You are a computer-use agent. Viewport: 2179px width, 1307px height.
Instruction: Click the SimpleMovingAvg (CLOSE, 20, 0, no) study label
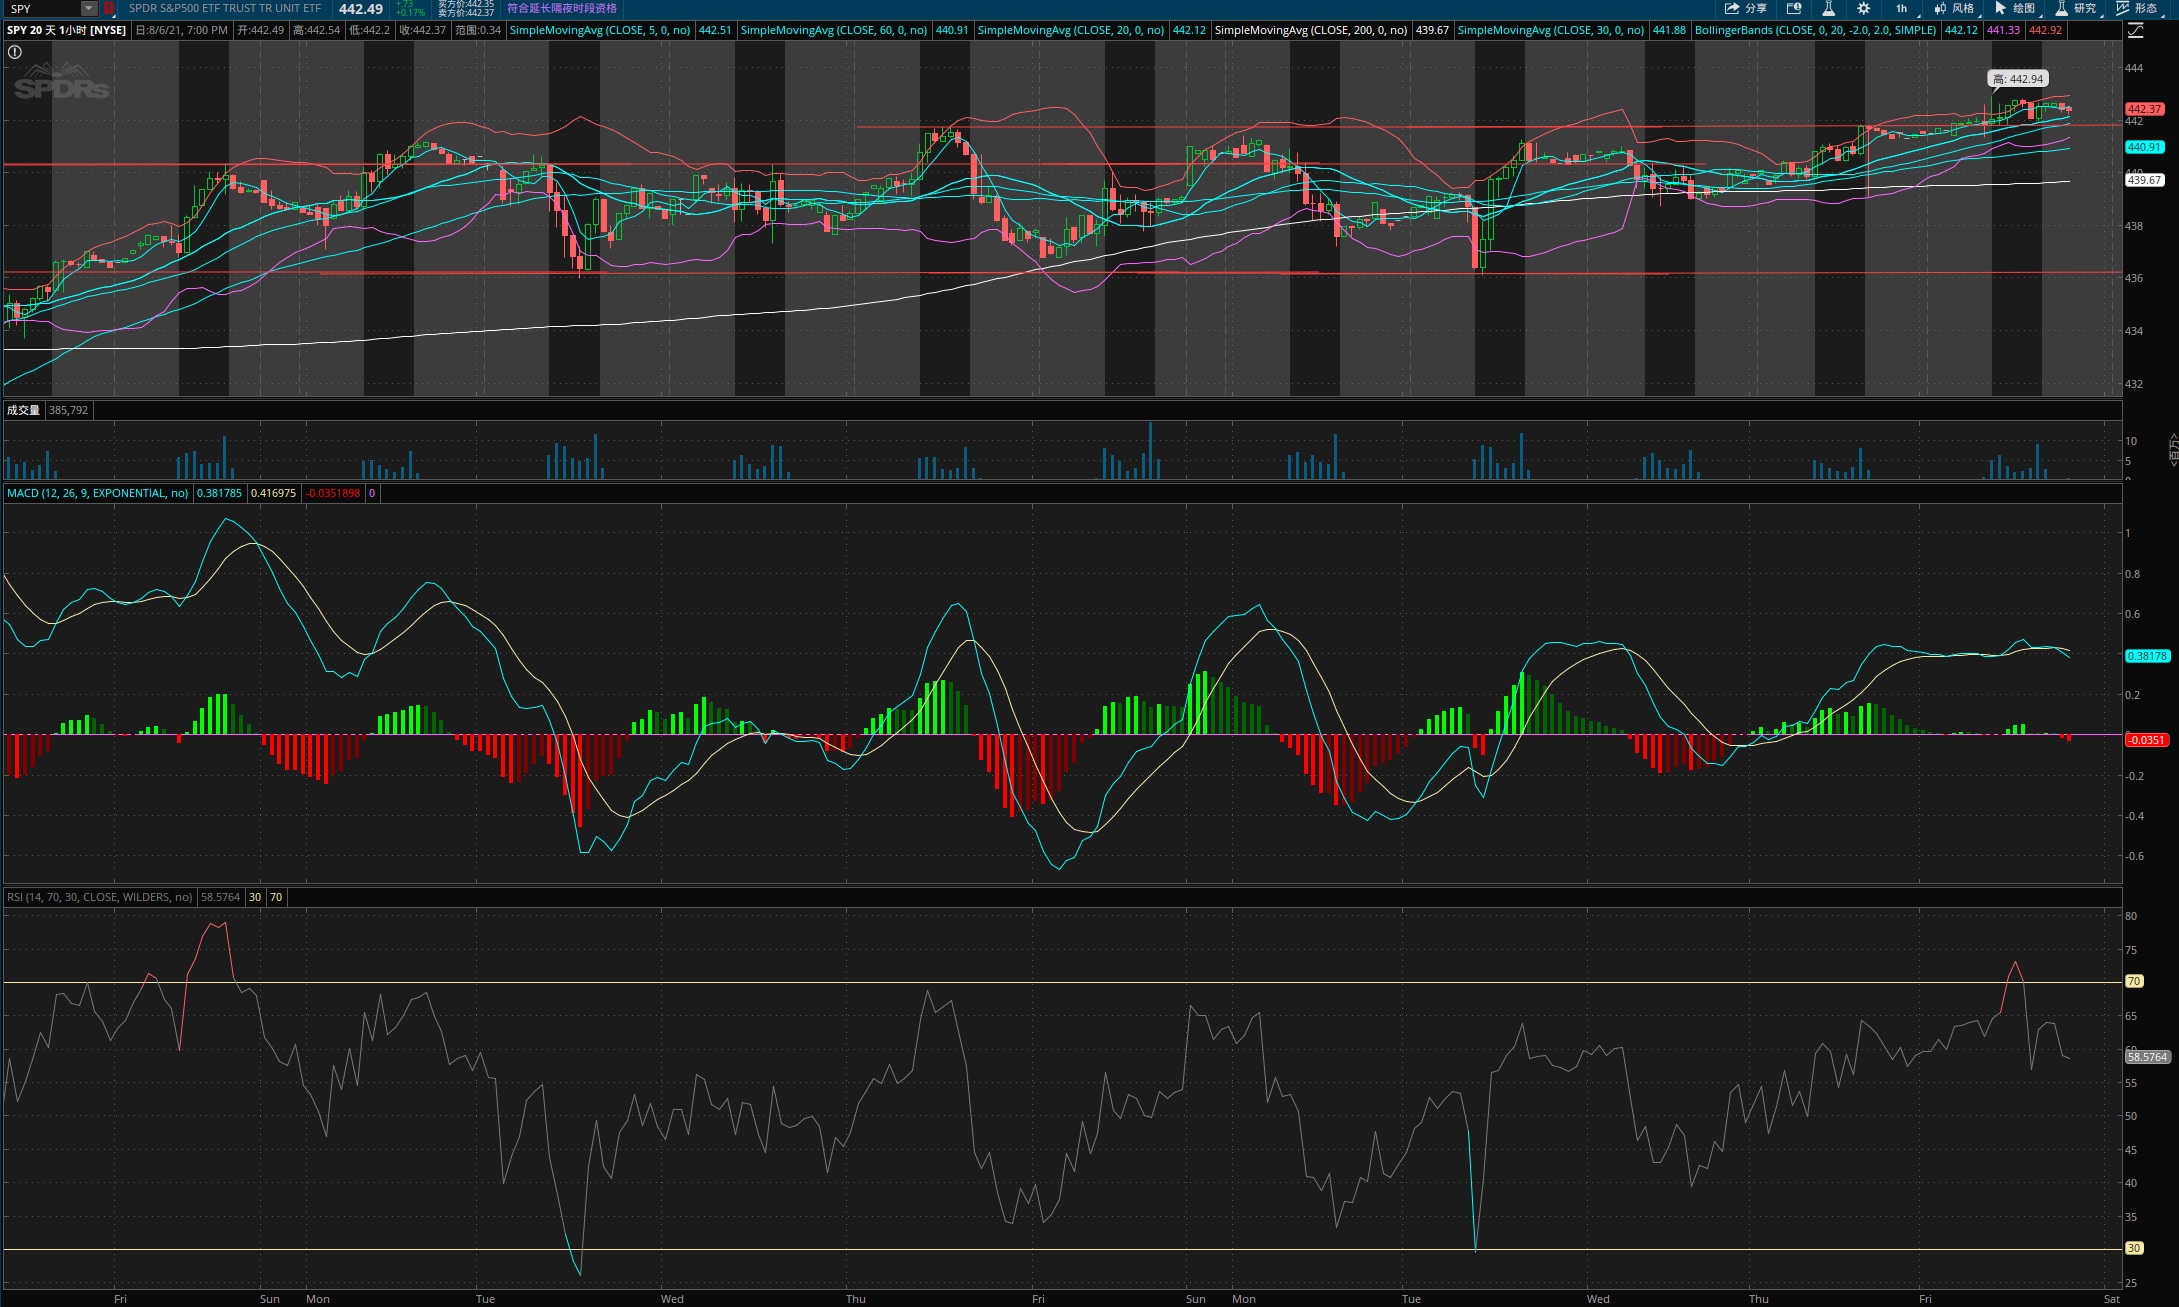point(1070,30)
